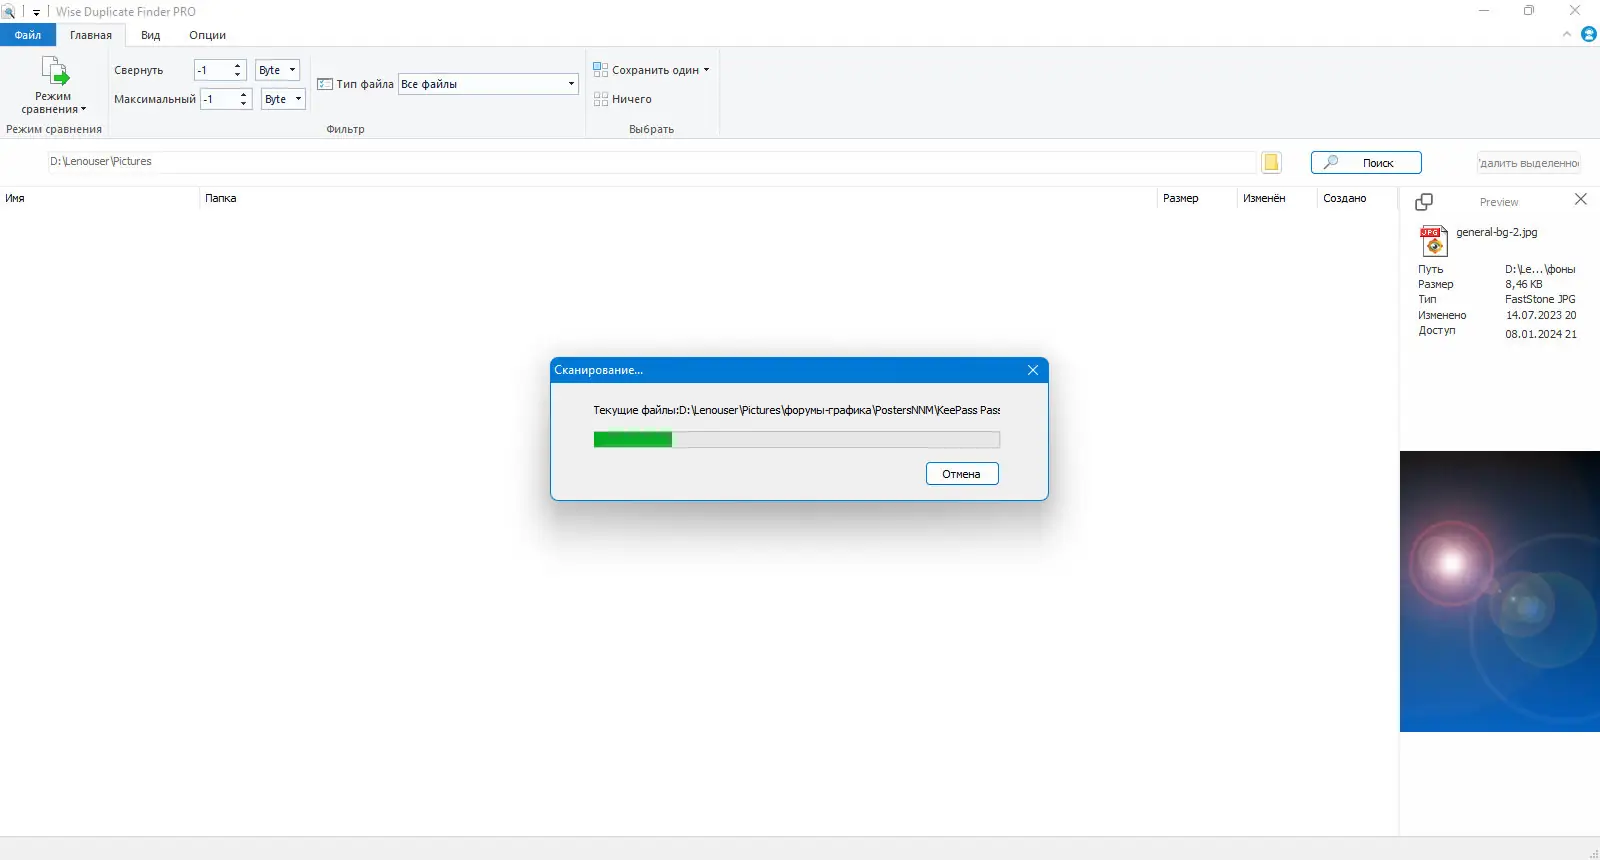
Task: Click the window resize grip in status bar
Action: (1593, 853)
